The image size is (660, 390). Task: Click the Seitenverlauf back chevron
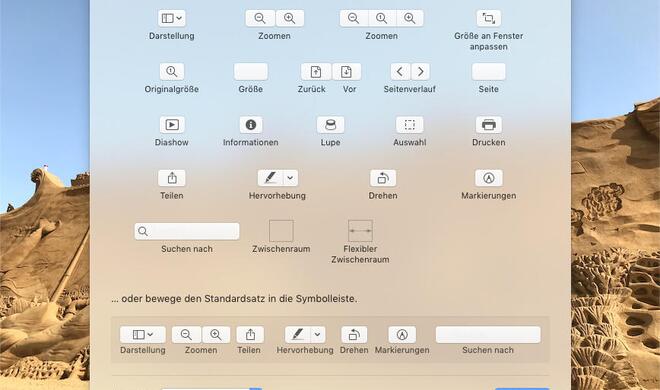[400, 72]
